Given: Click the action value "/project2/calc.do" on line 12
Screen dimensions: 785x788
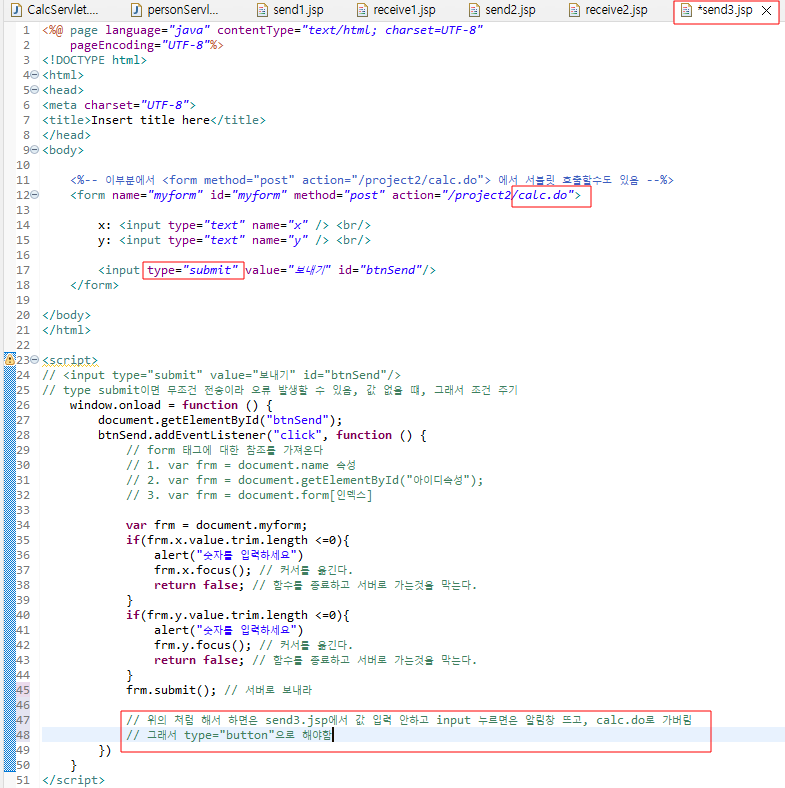Looking at the screenshot, I should tap(507, 195).
